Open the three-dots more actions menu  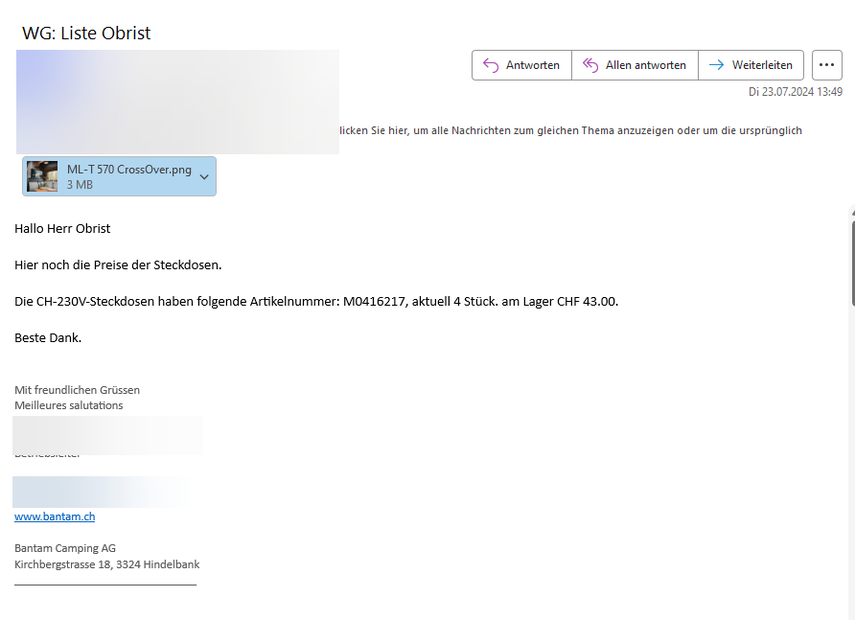coord(826,65)
